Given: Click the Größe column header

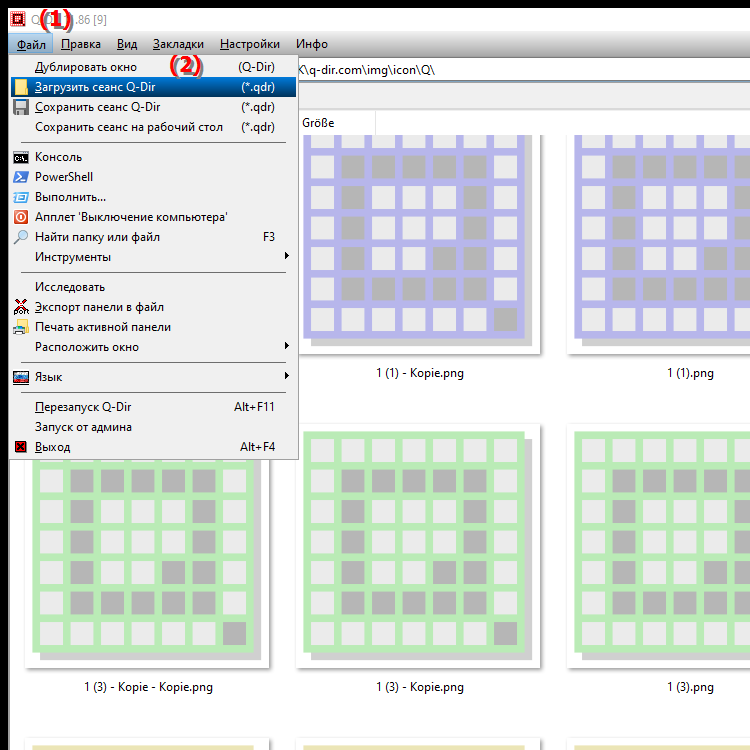Looking at the screenshot, I should tap(337, 123).
